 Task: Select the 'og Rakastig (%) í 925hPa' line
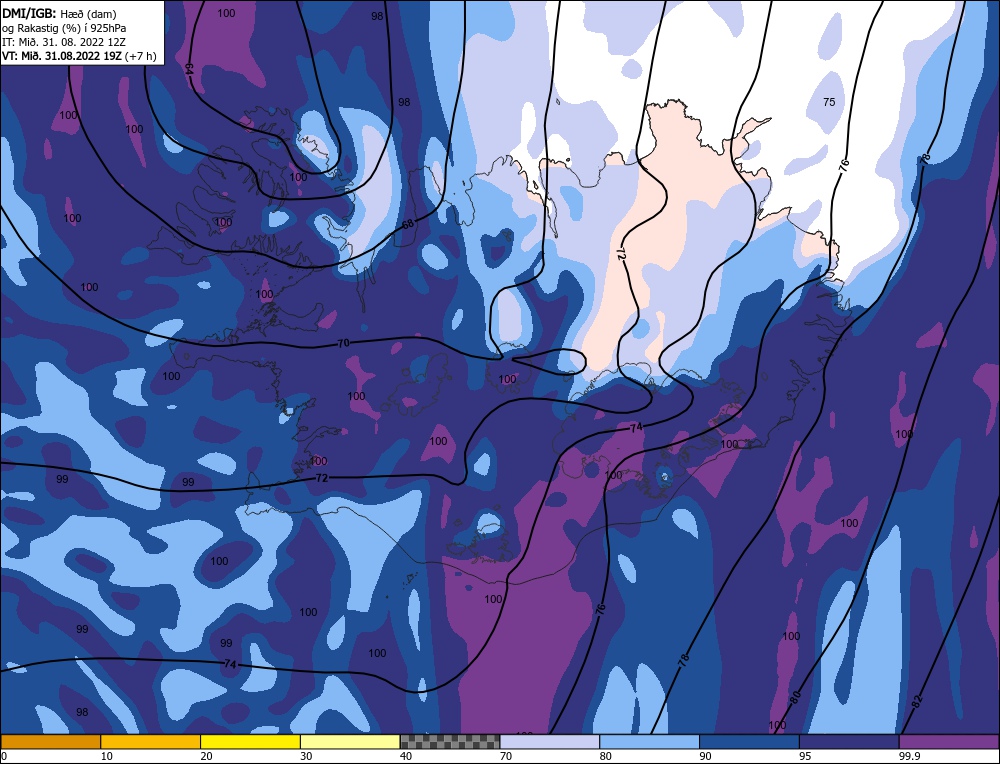(x=64, y=28)
